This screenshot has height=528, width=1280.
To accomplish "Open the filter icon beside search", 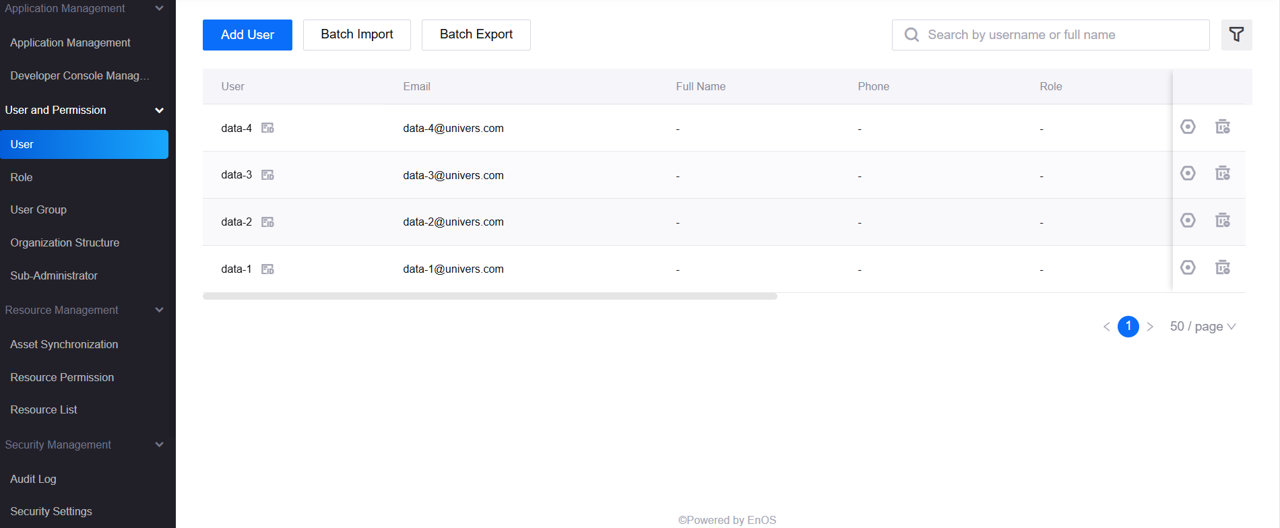I will click(x=1236, y=35).
